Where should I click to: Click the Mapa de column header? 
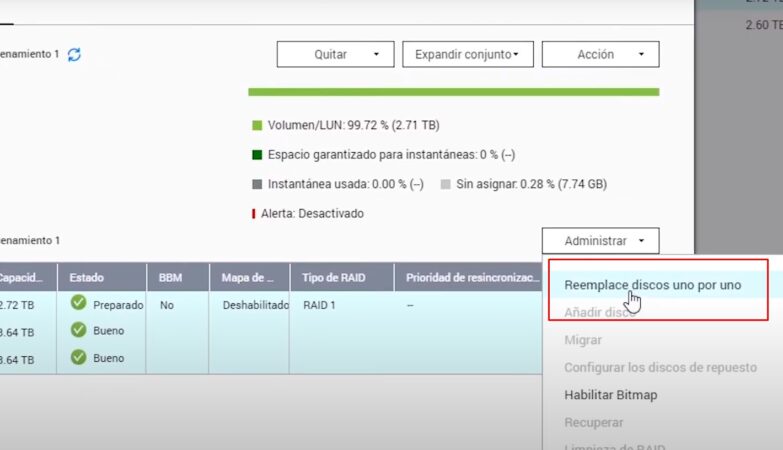249,277
